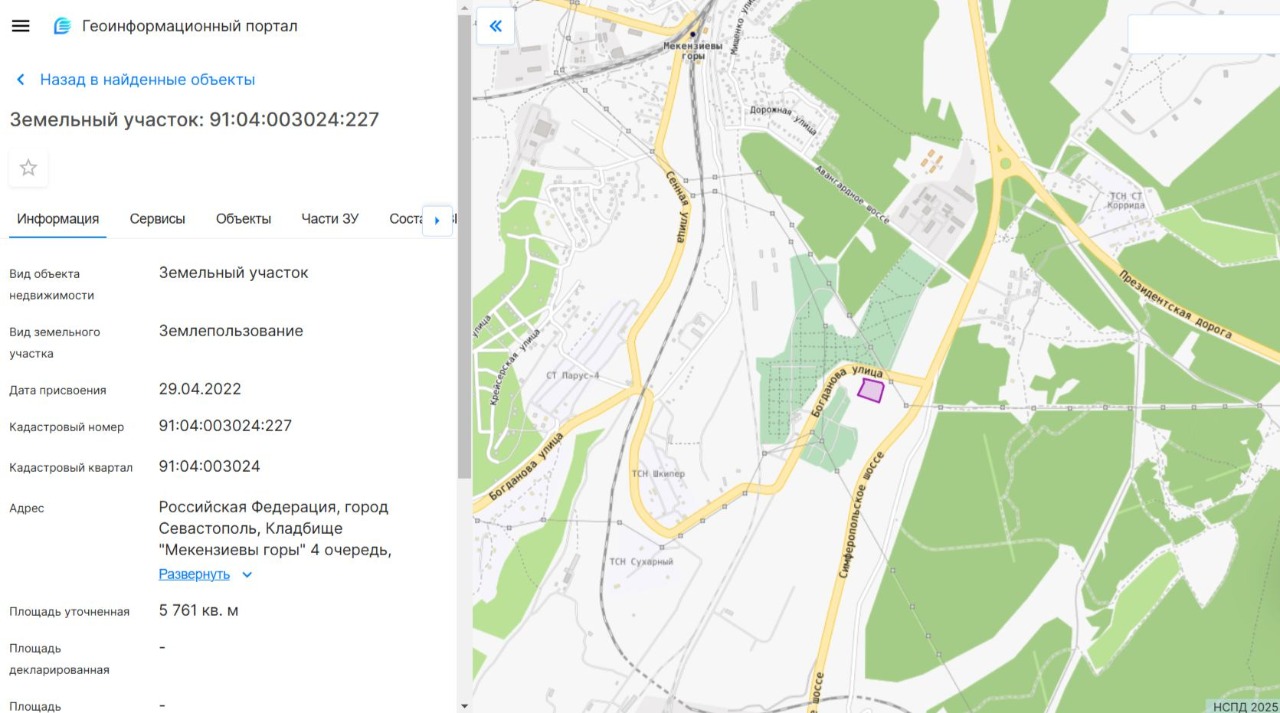Collapse the side panel with double-chevron button
Image resolution: width=1280 pixels, height=713 pixels.
[x=495, y=26]
